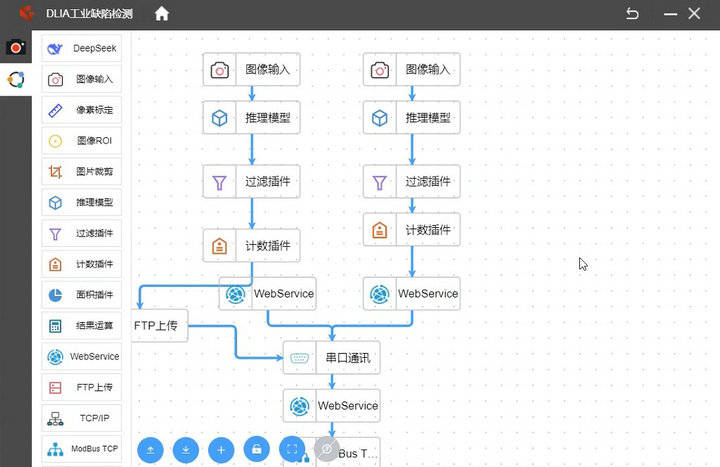The image size is (720, 467).
Task: Toggle the gray disabled circular button
Action: pyautogui.click(x=327, y=450)
